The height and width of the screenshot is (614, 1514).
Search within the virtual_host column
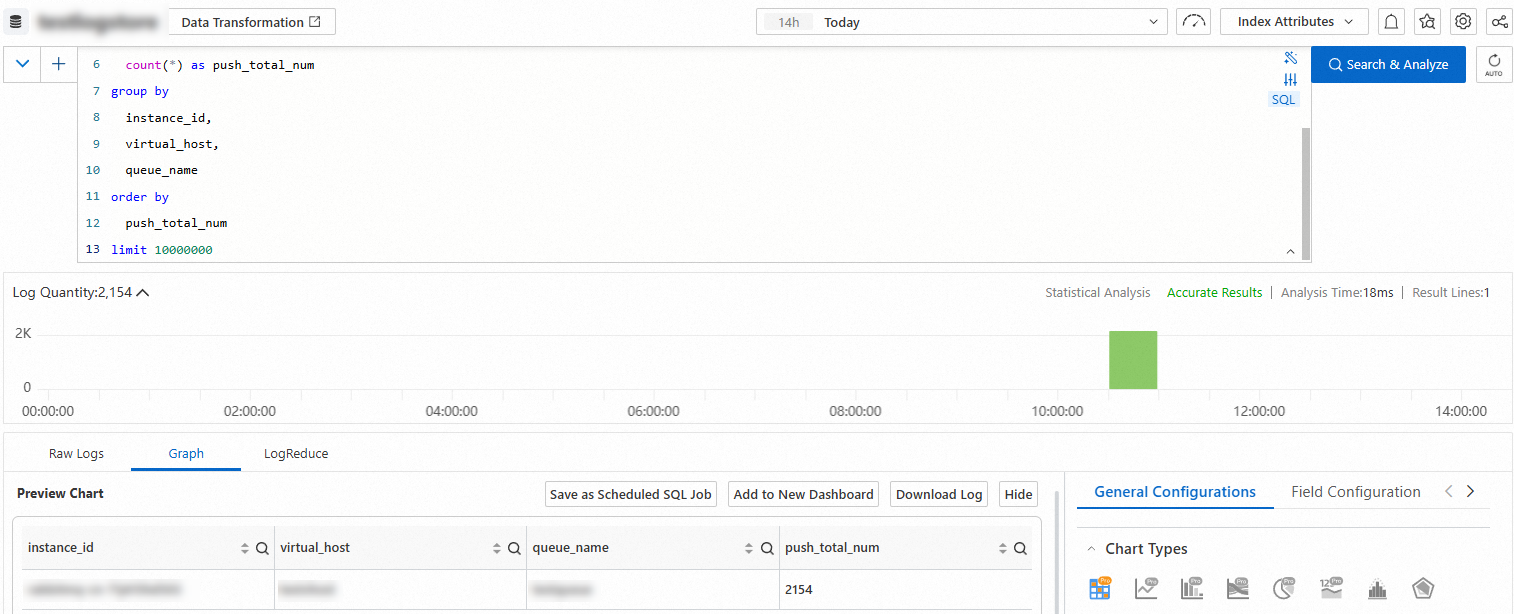514,548
